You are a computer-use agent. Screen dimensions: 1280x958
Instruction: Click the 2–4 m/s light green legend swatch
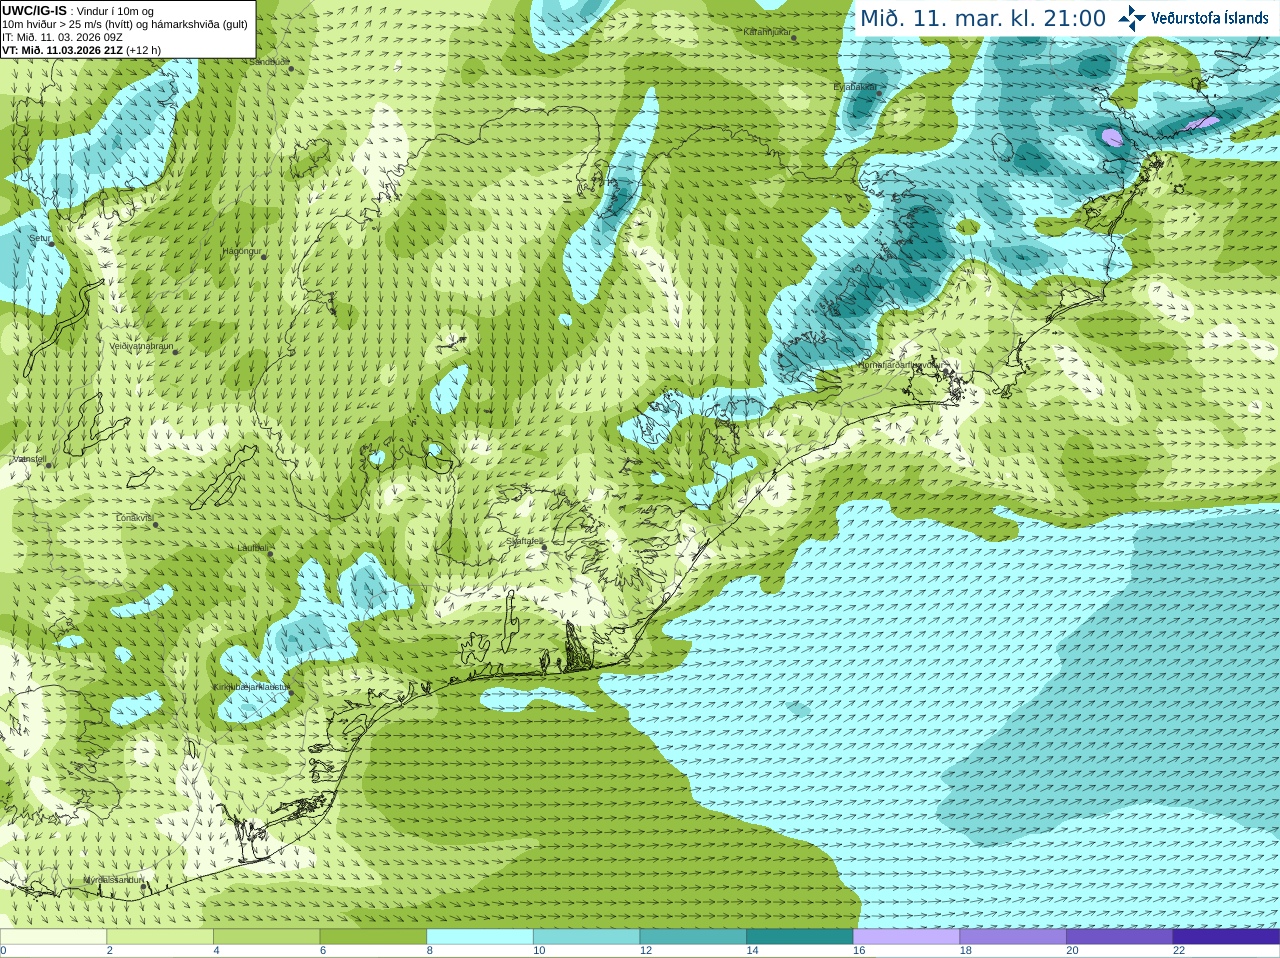tap(160, 937)
